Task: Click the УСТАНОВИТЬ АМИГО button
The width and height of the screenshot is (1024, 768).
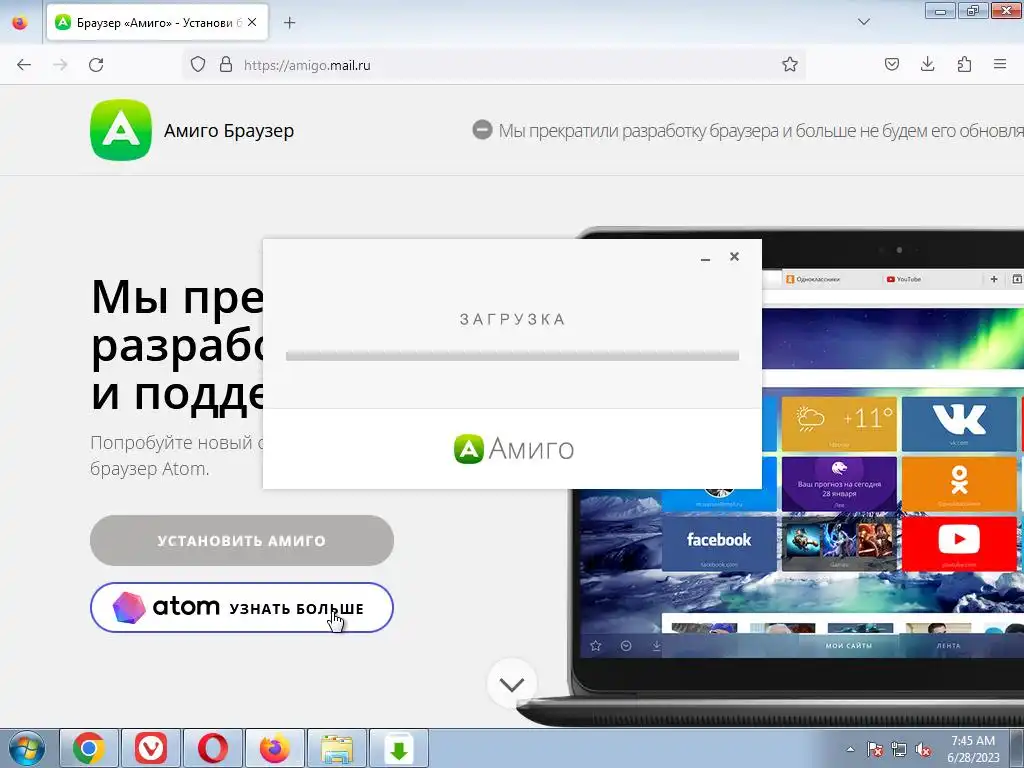Action: tap(242, 541)
